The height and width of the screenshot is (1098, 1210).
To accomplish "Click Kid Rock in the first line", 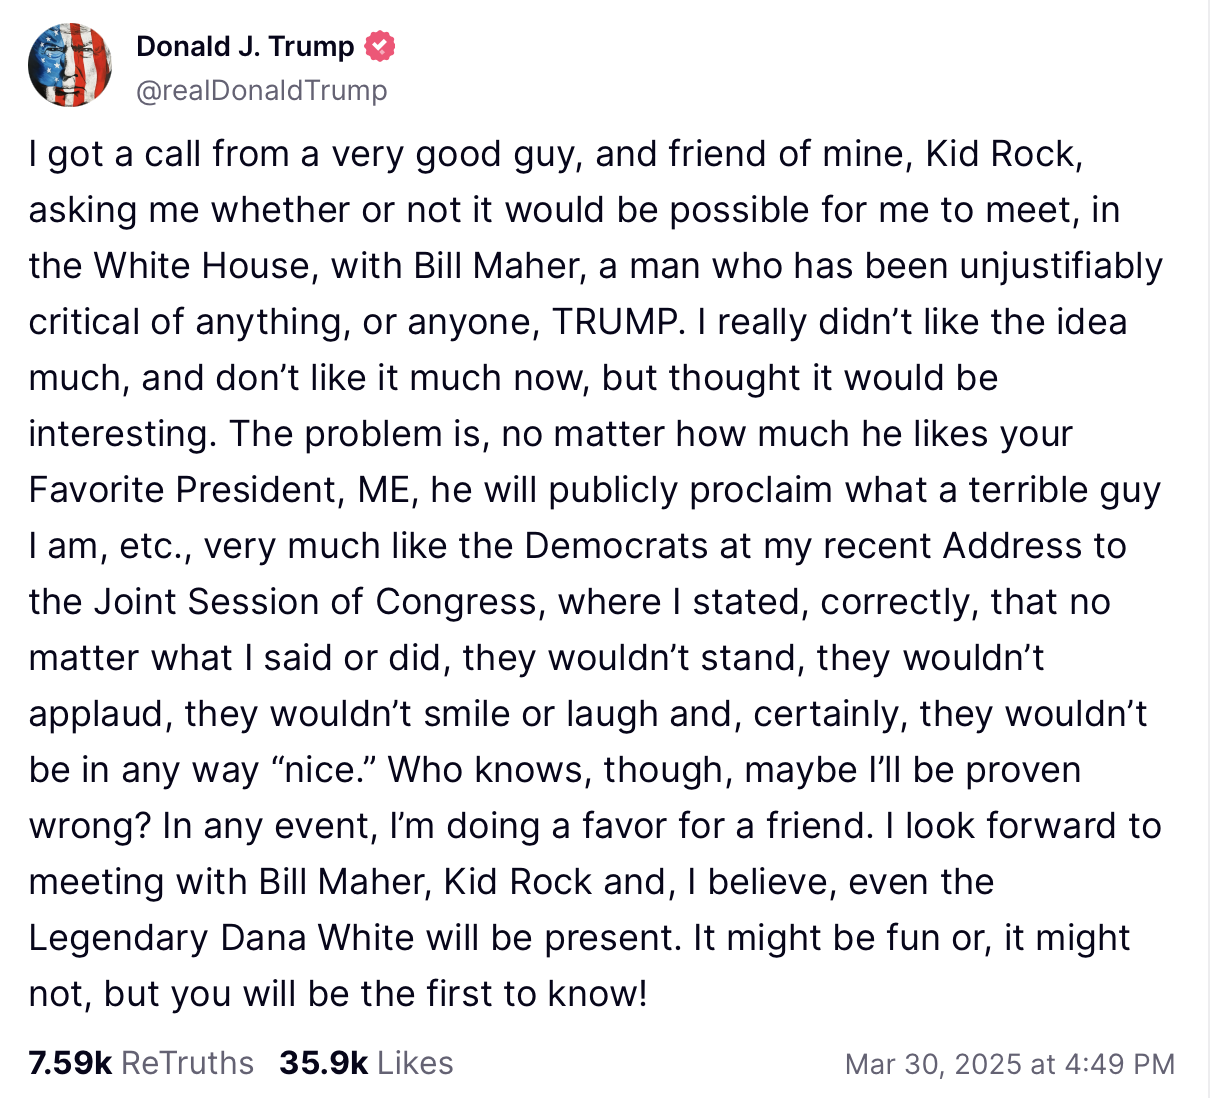I will (1001, 154).
